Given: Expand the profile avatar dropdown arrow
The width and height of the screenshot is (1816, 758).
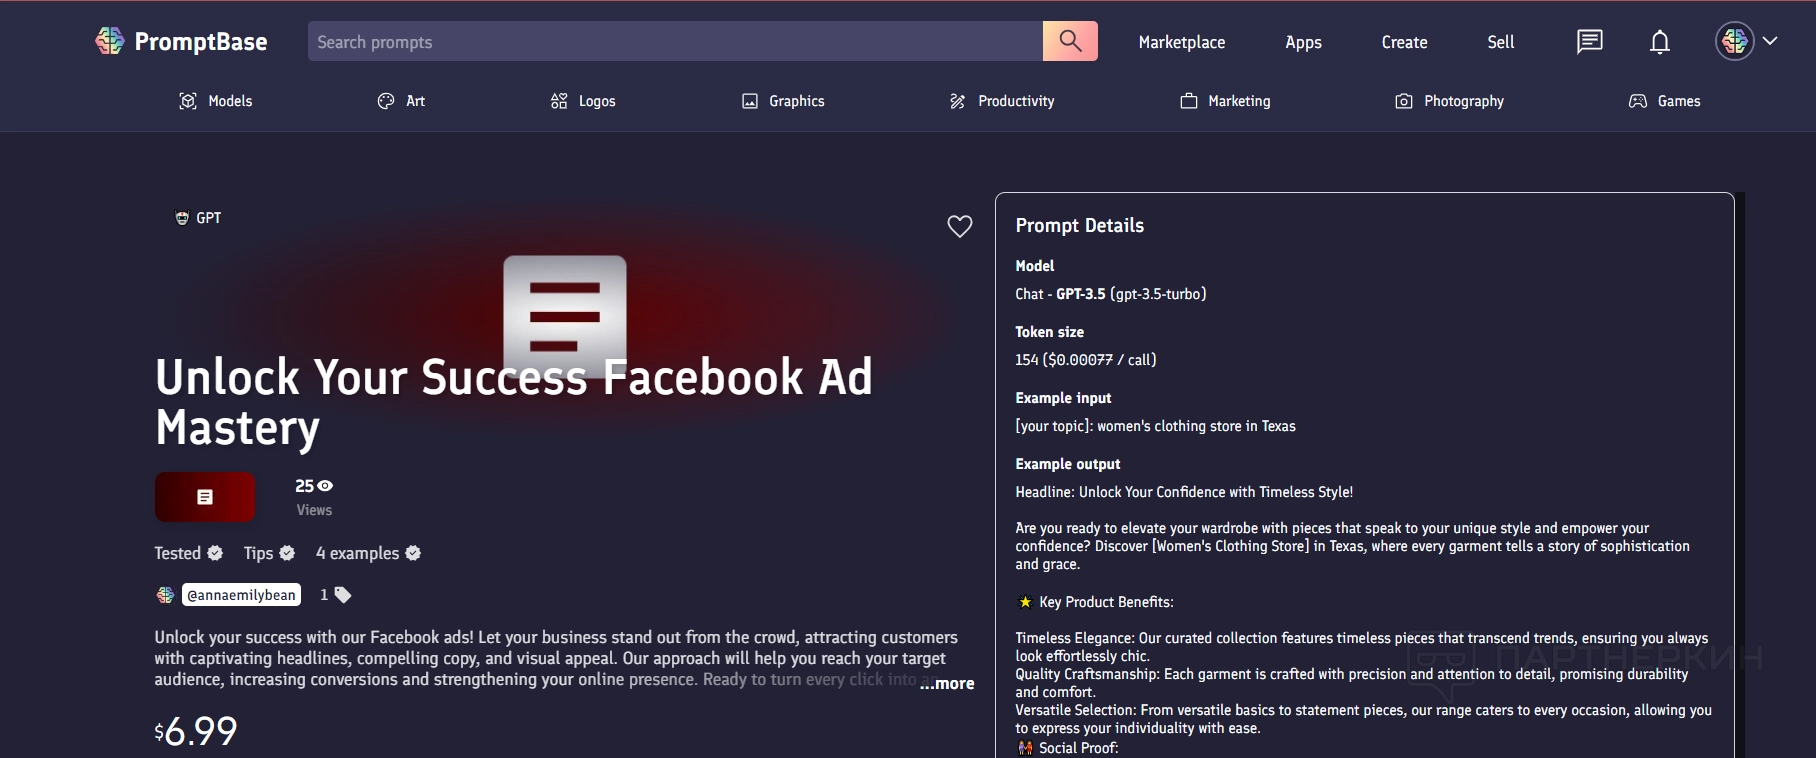Looking at the screenshot, I should coord(1770,41).
